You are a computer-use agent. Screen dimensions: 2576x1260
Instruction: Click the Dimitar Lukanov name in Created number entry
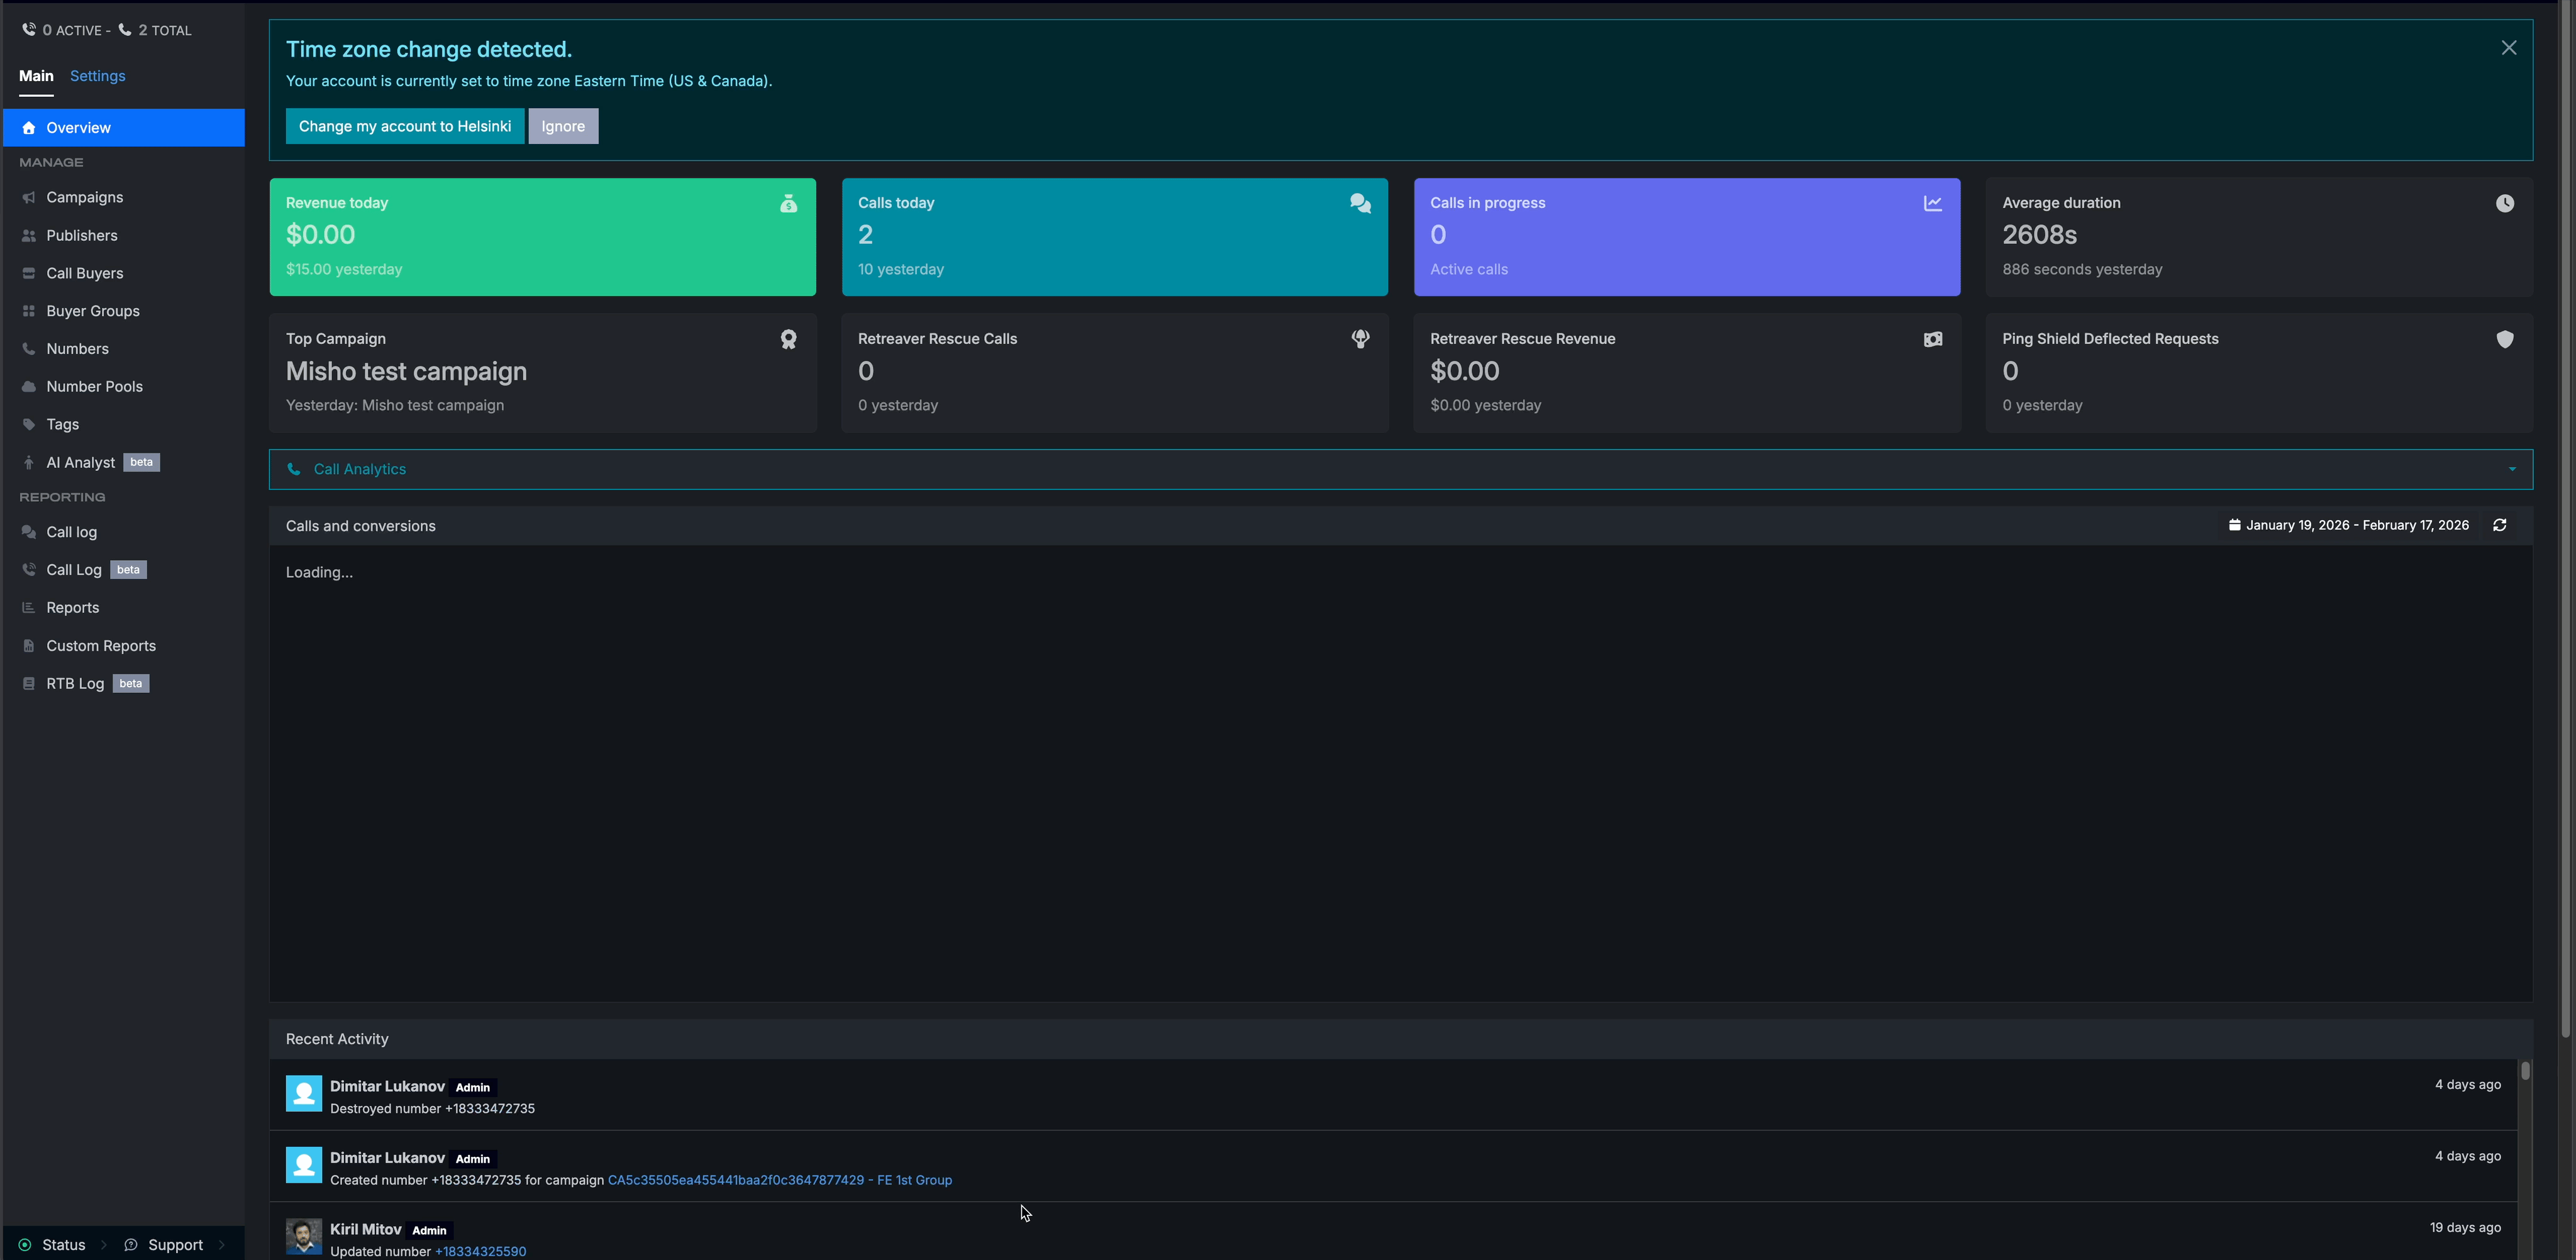point(387,1158)
